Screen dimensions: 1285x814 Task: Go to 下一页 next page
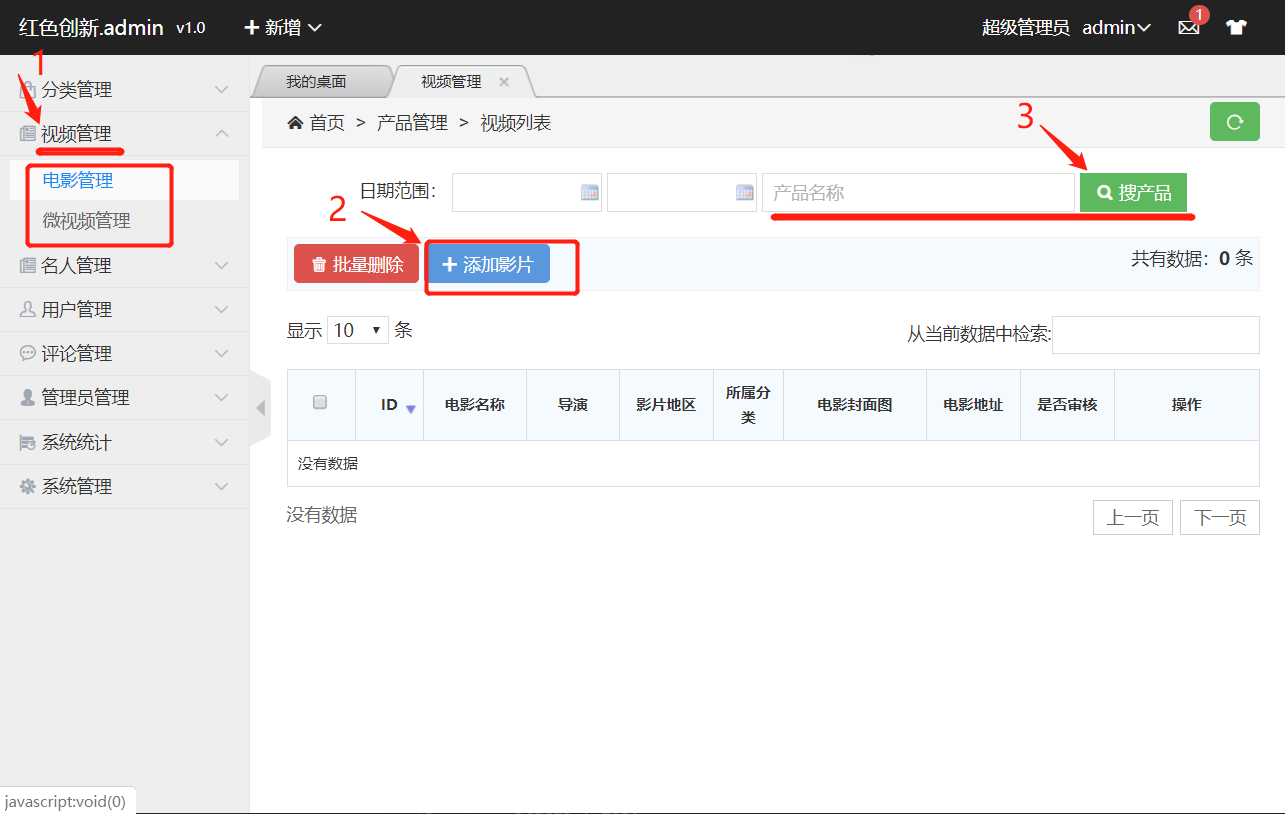[x=1220, y=517]
